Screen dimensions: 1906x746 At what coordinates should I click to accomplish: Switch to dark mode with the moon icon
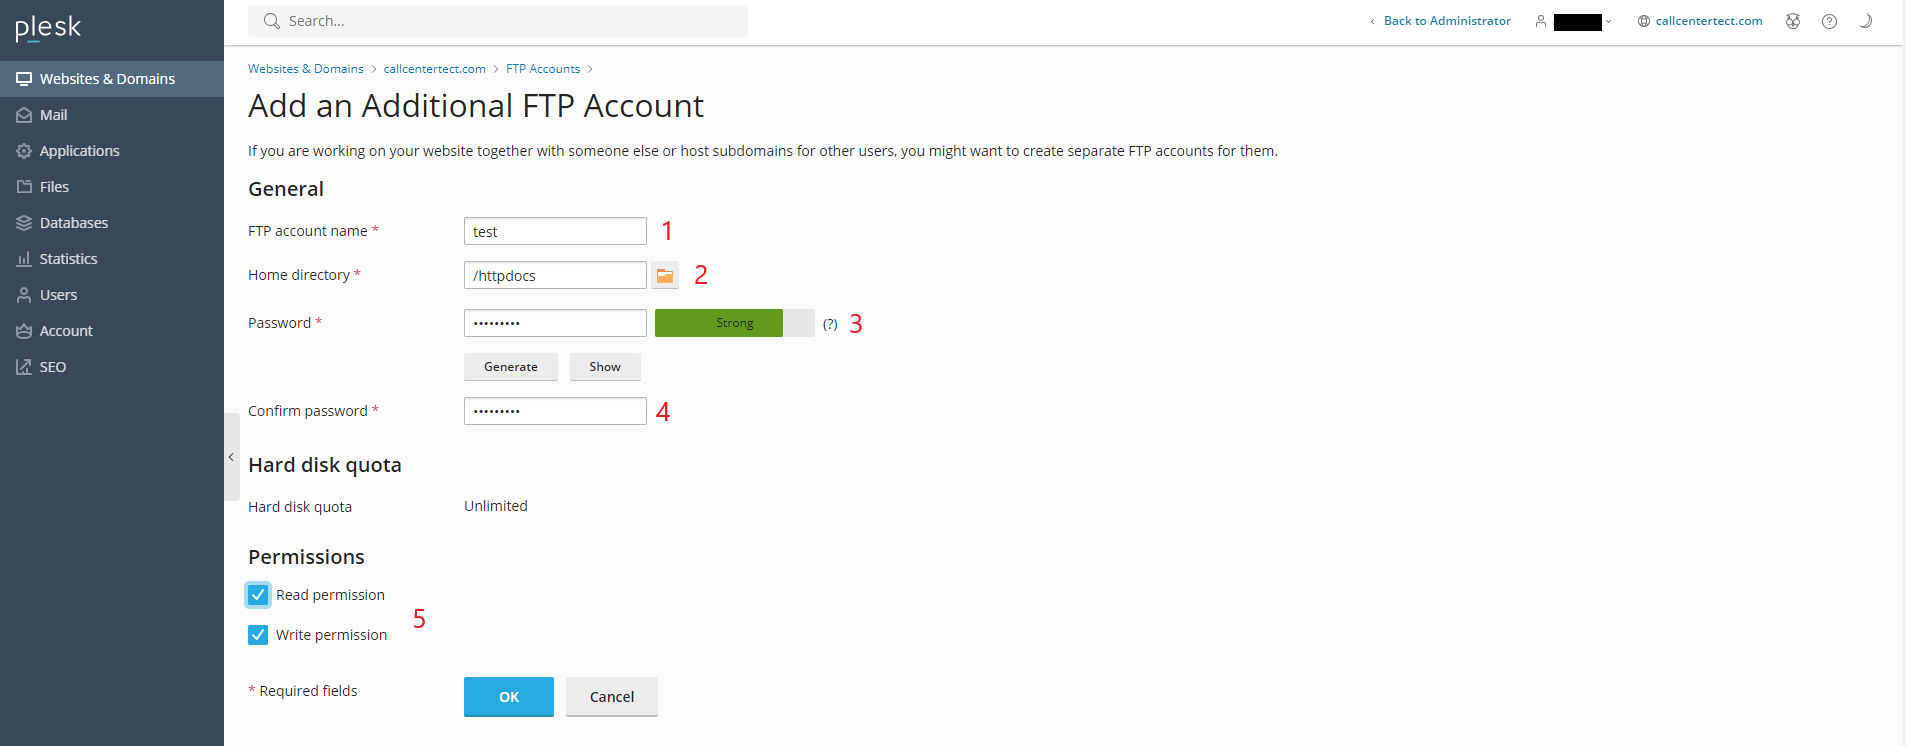point(1865,21)
